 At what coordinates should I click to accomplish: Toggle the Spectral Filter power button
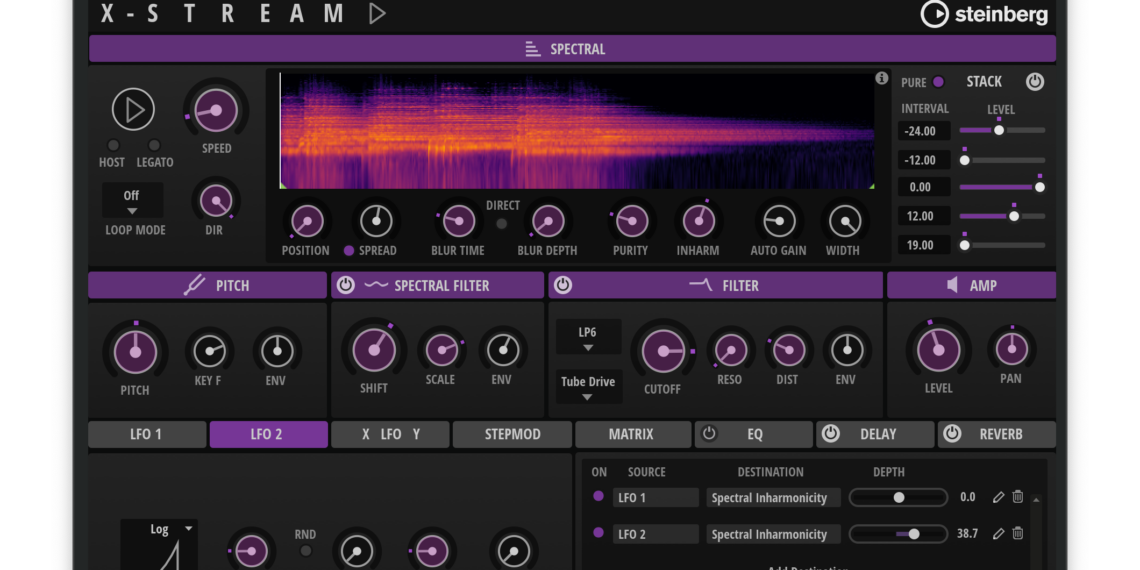tap(346, 285)
